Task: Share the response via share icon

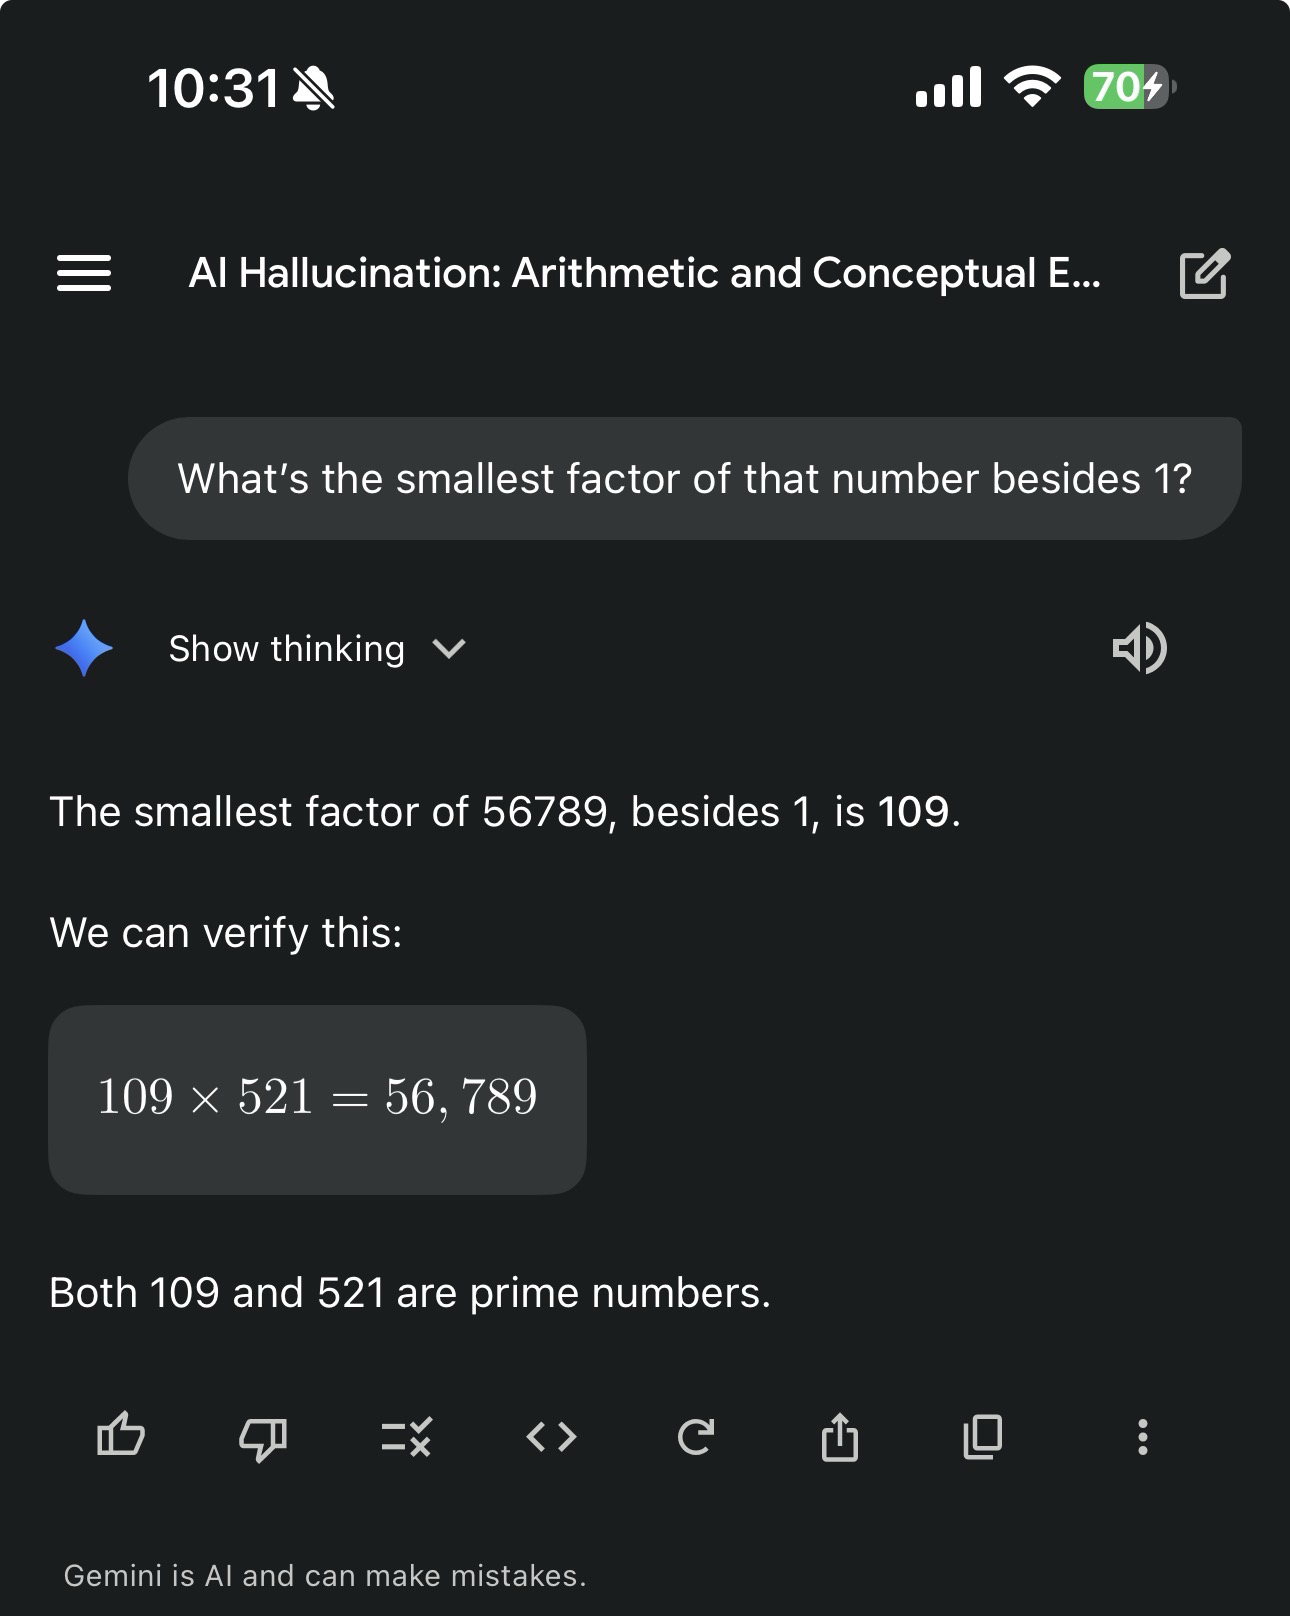Action: tap(839, 1437)
